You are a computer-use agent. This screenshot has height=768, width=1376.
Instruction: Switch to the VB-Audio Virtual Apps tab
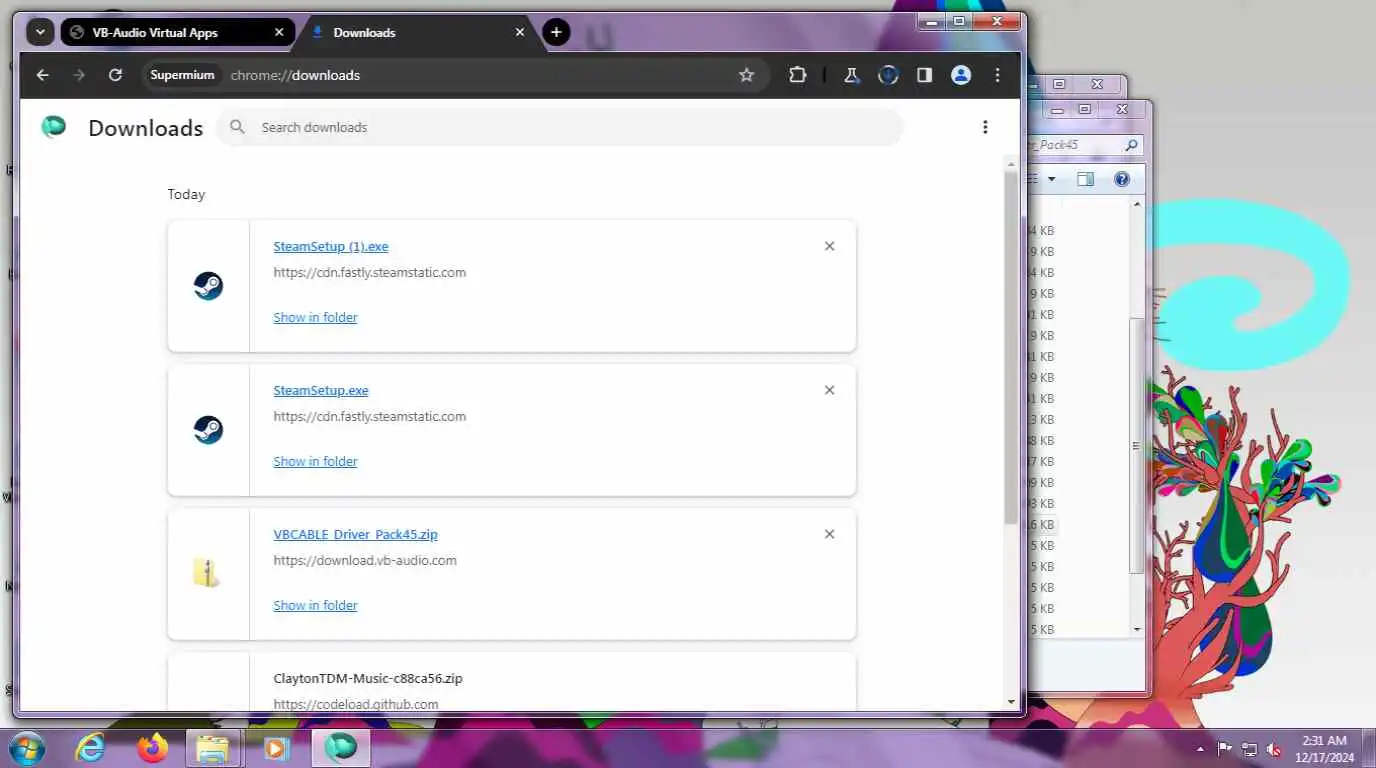click(x=177, y=32)
